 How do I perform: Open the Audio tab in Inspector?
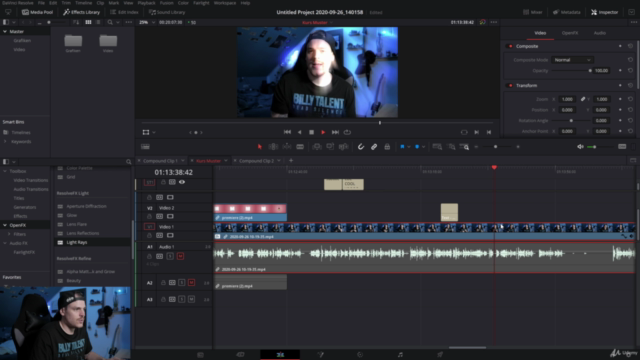coord(600,33)
